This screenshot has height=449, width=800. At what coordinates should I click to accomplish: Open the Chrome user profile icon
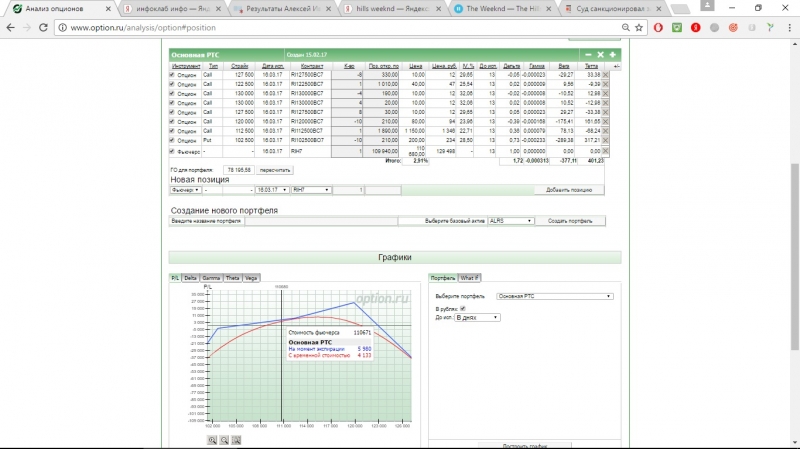point(707,6)
